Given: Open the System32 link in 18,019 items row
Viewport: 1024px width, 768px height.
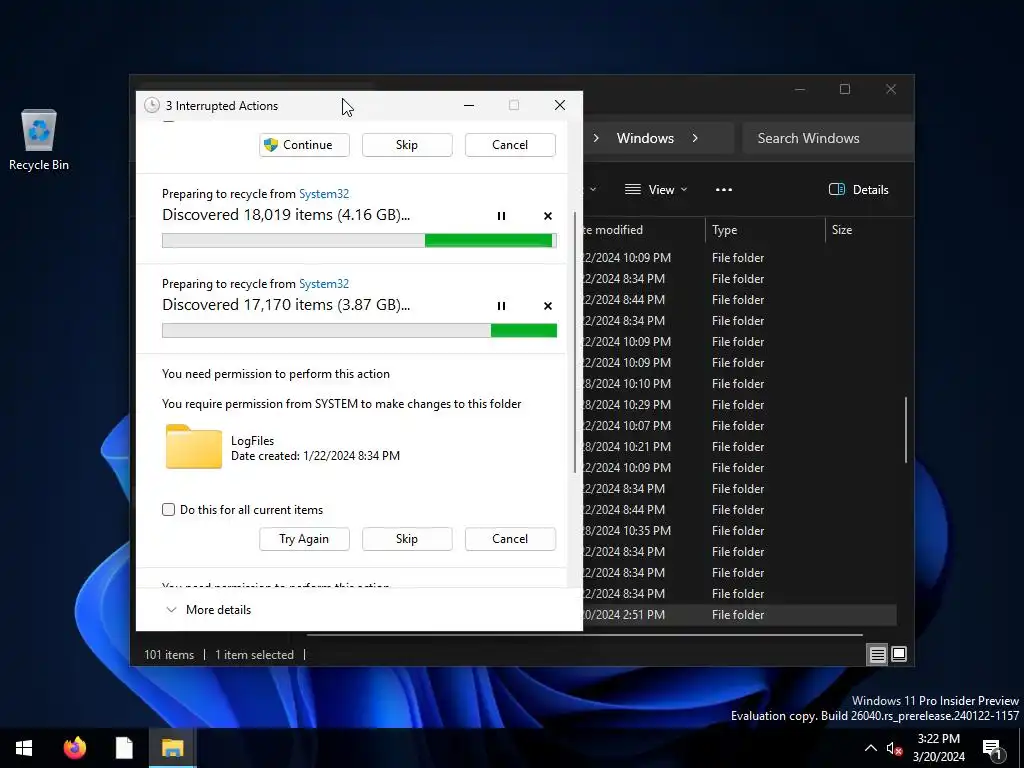Looking at the screenshot, I should pos(324,194).
